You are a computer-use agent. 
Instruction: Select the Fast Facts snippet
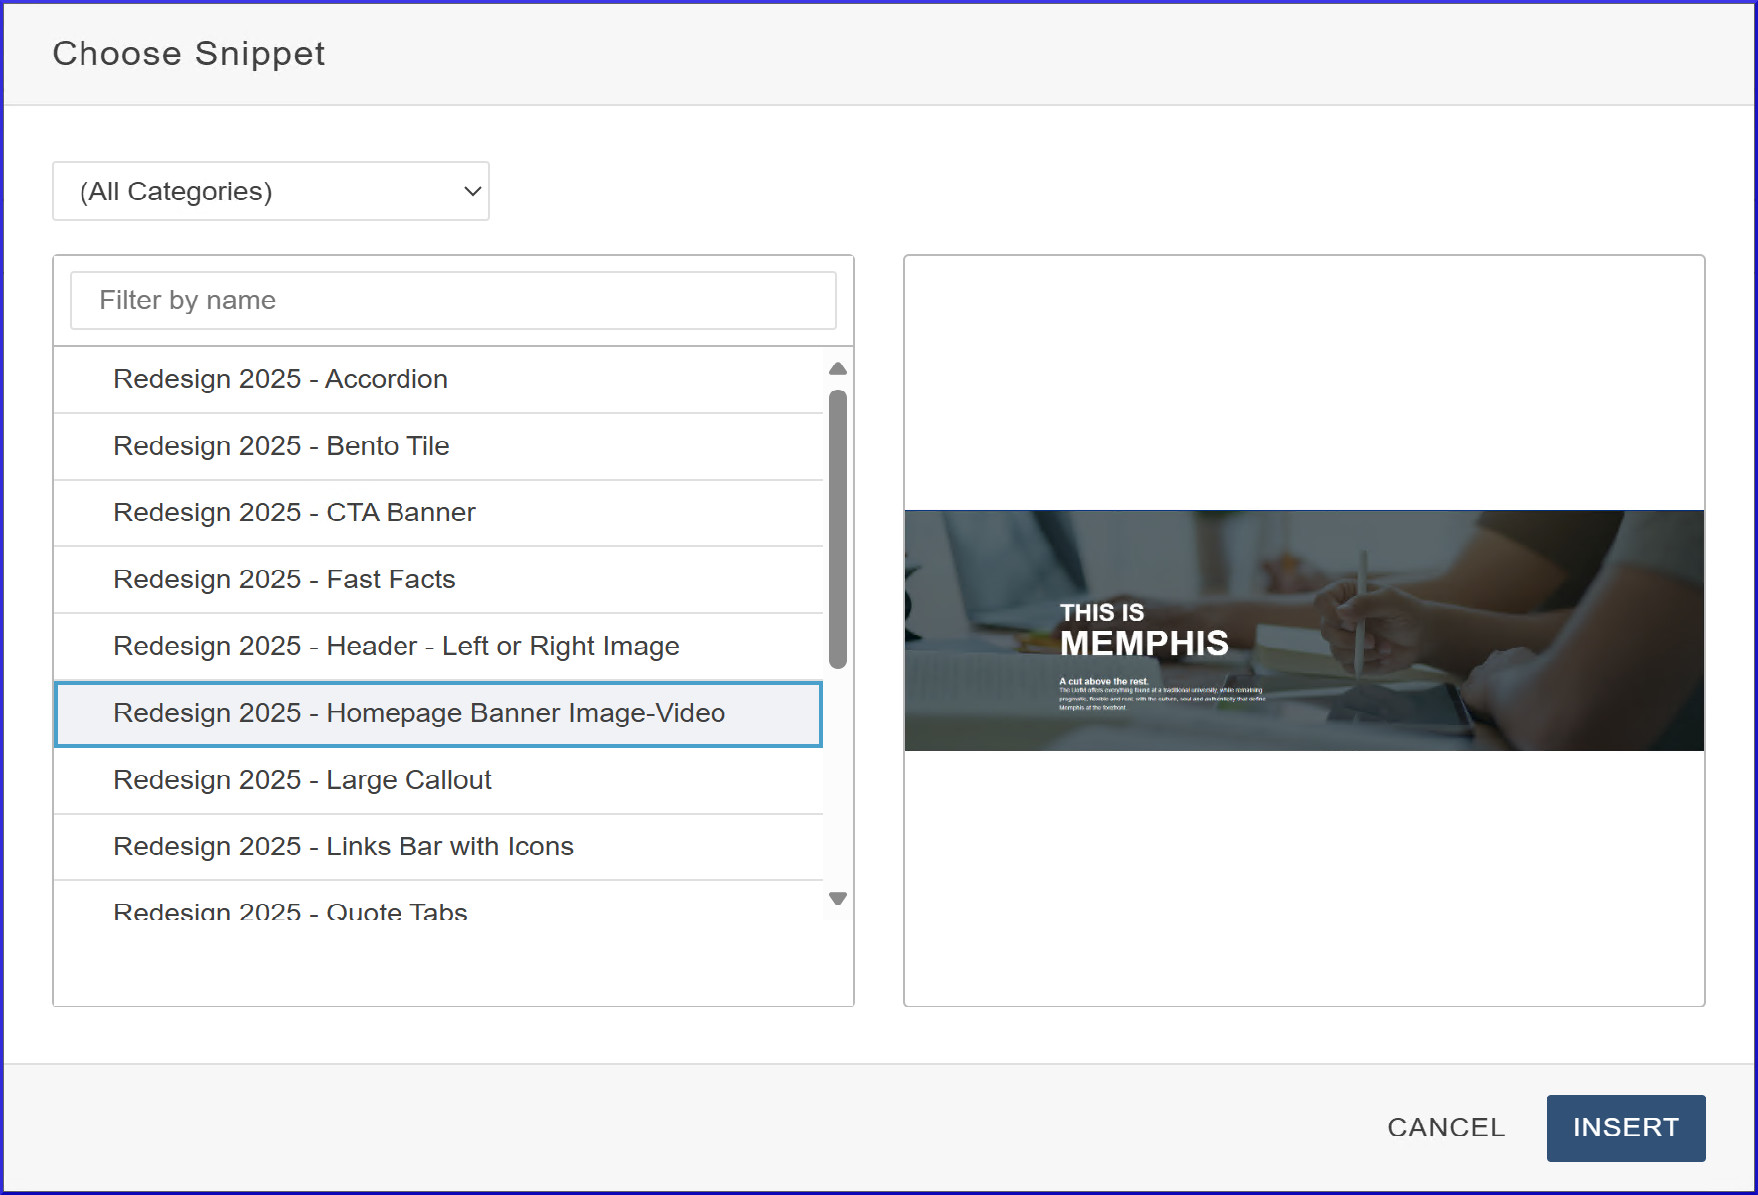click(x=284, y=579)
